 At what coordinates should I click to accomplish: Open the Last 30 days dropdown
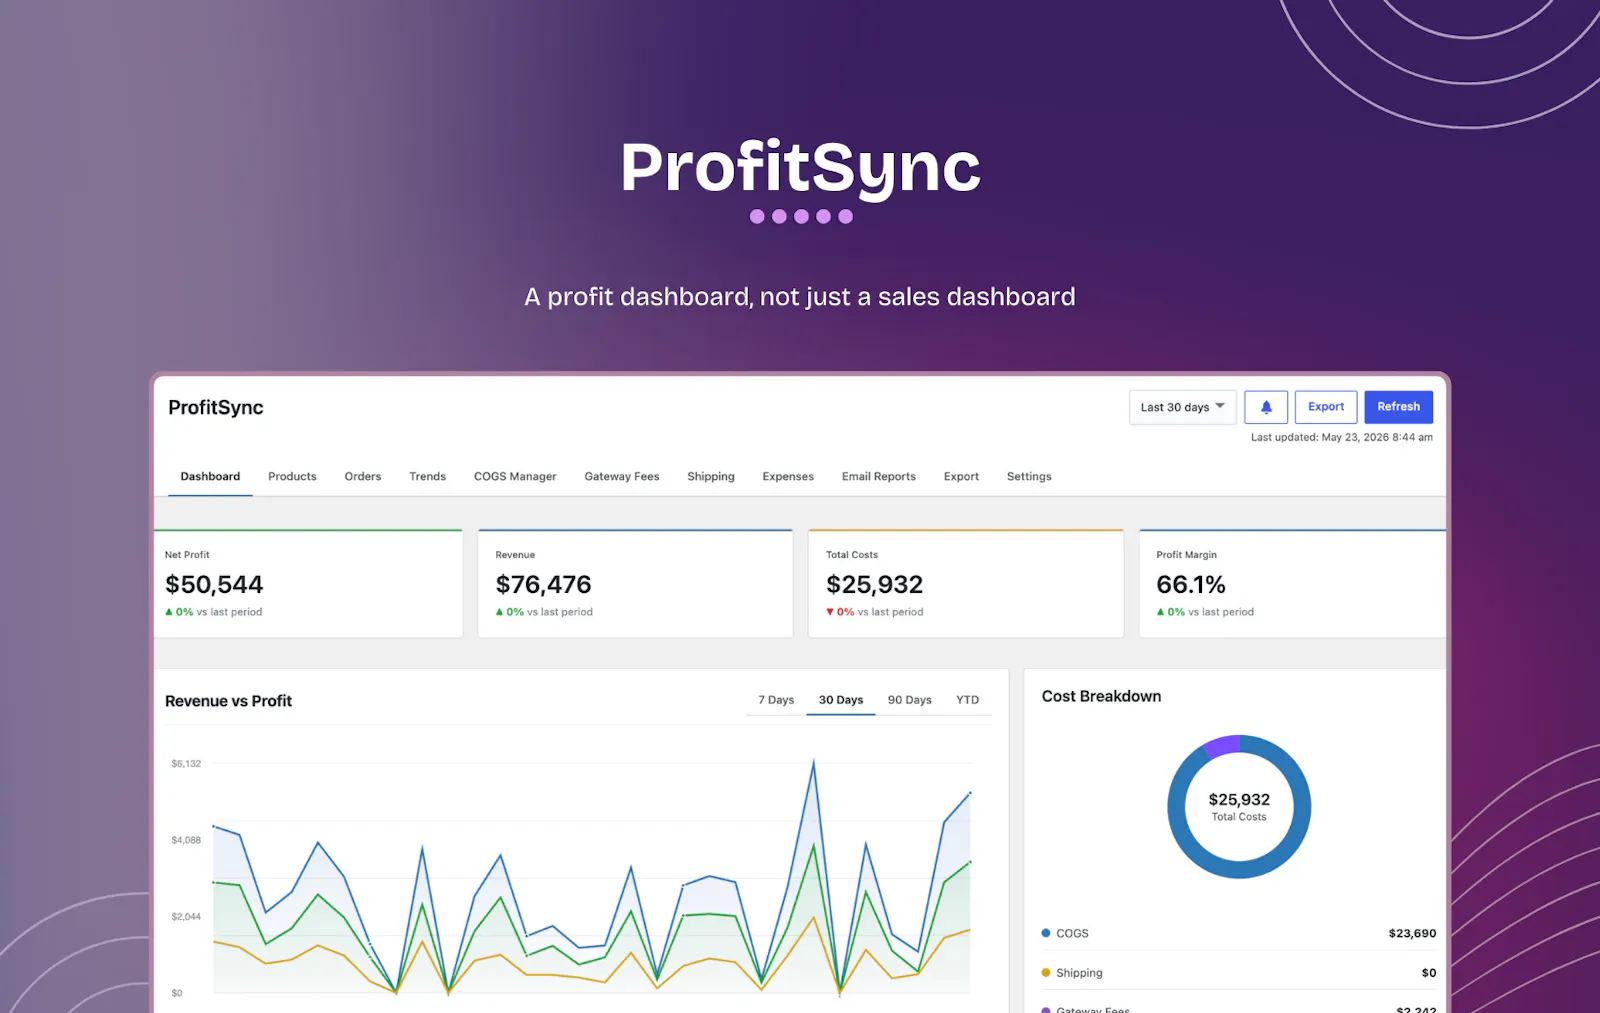pos(1183,407)
